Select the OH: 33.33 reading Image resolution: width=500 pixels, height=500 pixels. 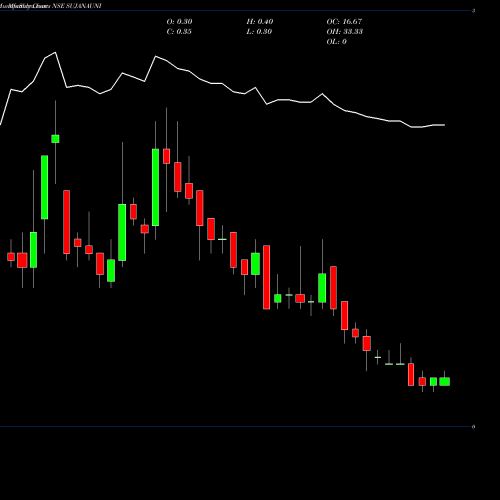(x=345, y=31)
